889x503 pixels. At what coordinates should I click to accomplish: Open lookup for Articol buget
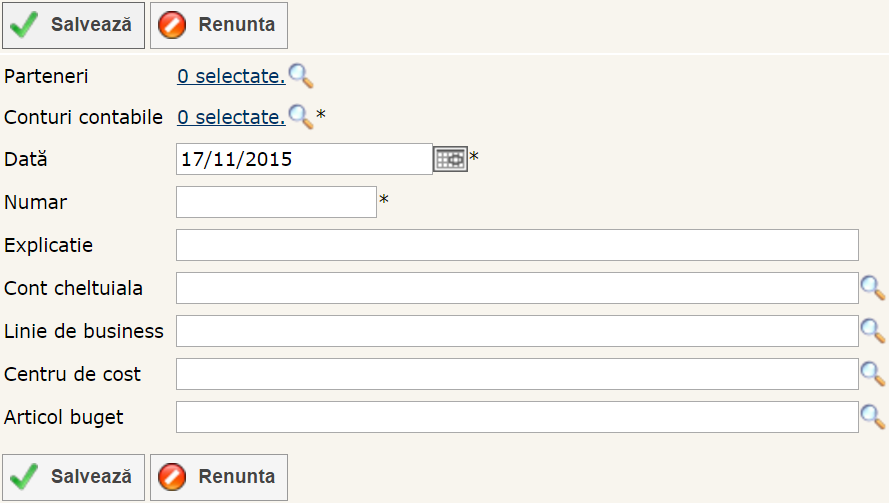coord(873,417)
